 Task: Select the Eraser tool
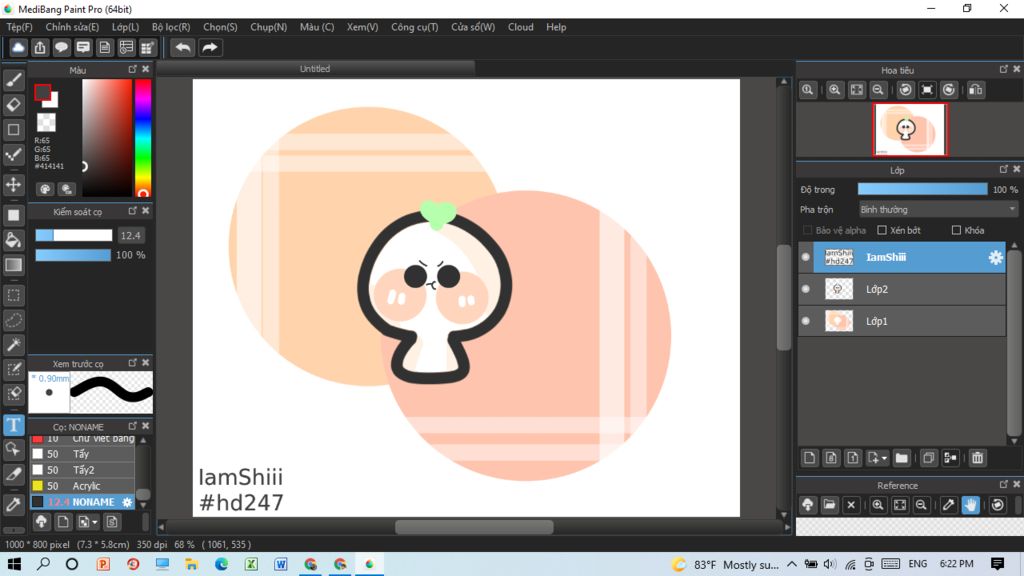[x=14, y=104]
